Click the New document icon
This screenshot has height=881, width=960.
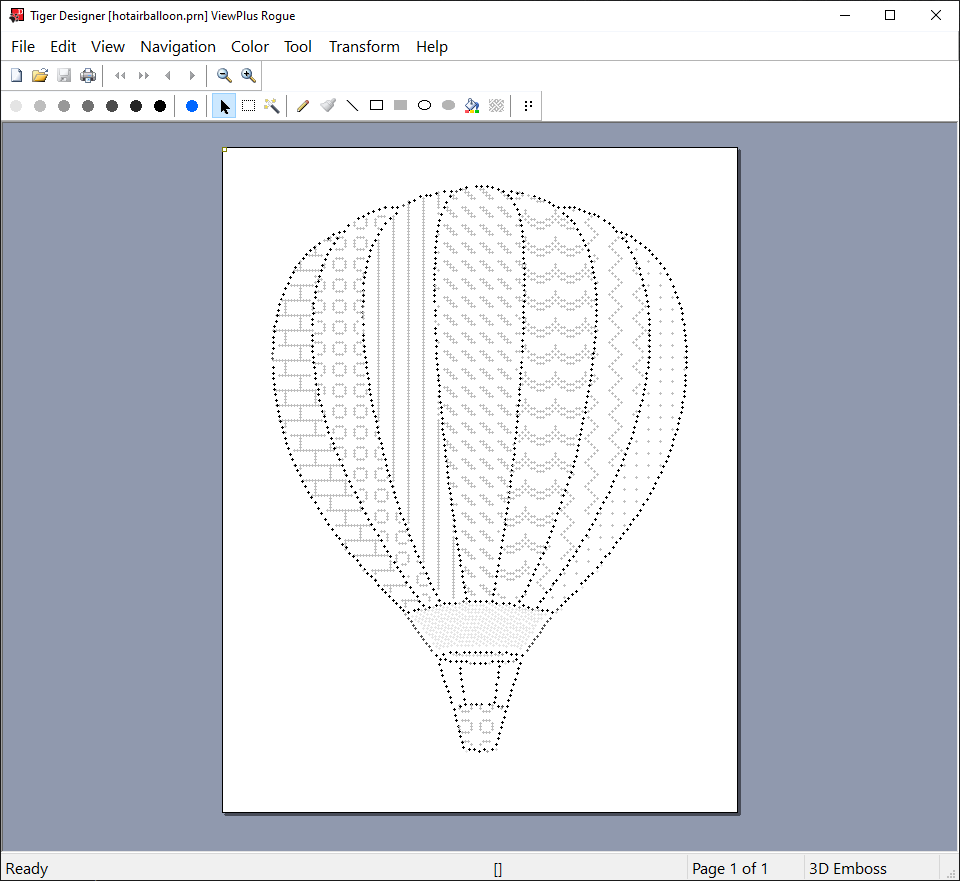[x=16, y=76]
